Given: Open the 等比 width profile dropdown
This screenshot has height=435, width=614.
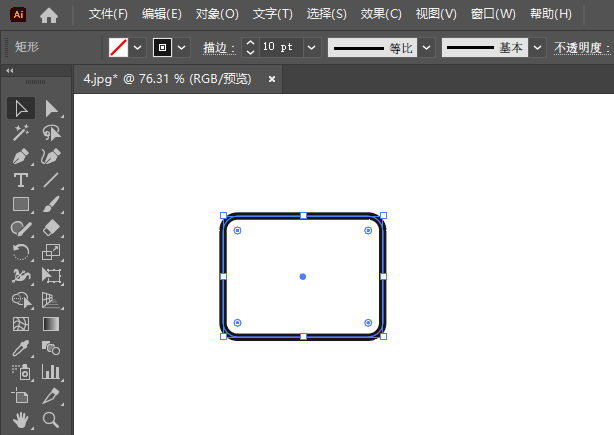Looking at the screenshot, I should click(x=426, y=47).
